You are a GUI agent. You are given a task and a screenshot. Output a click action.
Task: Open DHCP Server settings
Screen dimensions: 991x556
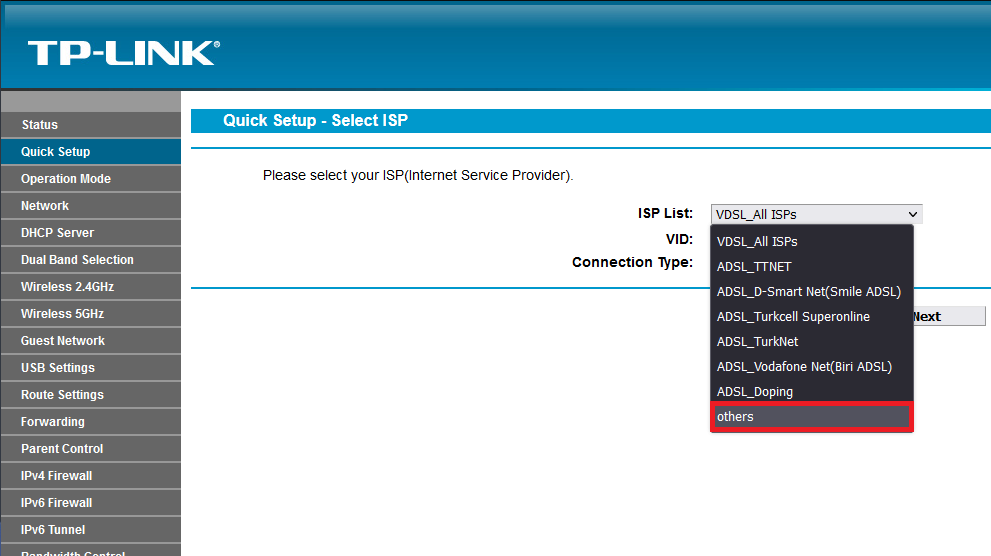tap(91, 233)
